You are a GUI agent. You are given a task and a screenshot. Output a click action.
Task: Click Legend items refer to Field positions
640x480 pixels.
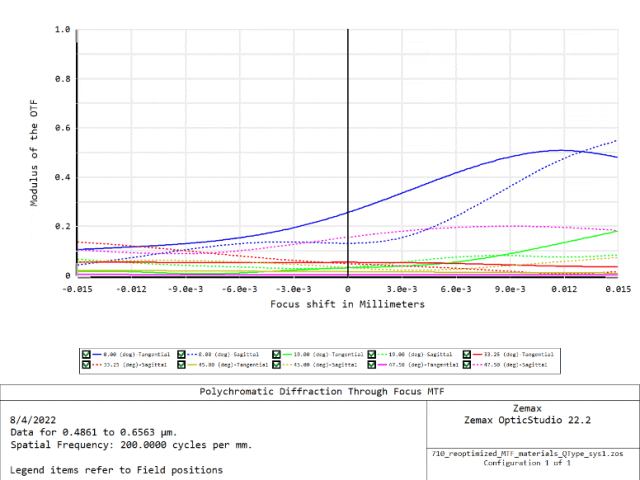pos(116,470)
